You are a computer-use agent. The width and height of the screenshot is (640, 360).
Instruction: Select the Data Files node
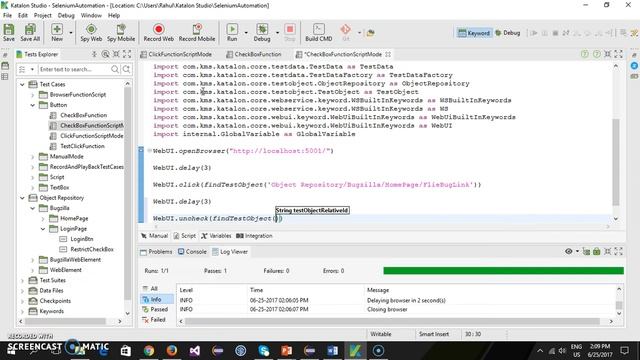click(x=51, y=291)
